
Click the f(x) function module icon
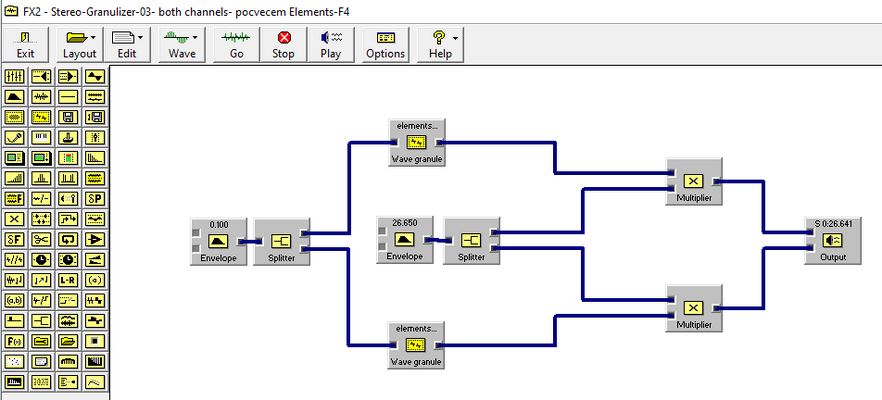pos(14,341)
